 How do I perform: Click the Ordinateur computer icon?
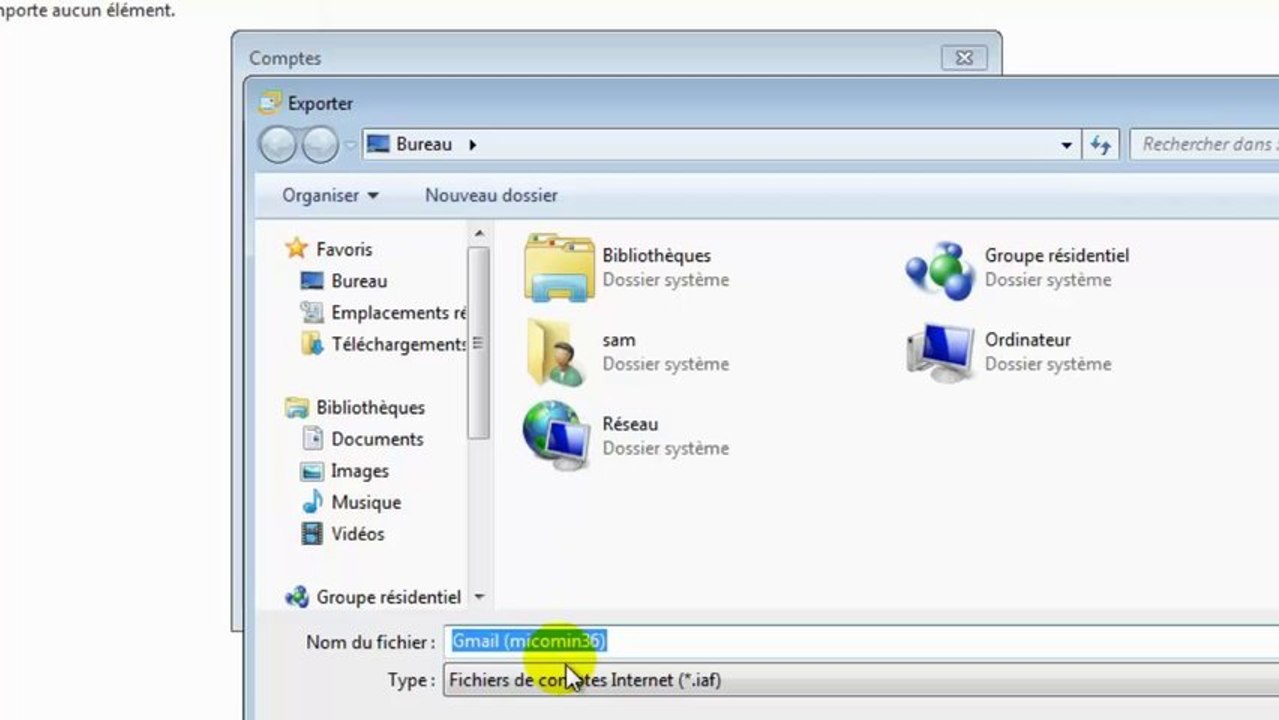pyautogui.click(x=941, y=352)
